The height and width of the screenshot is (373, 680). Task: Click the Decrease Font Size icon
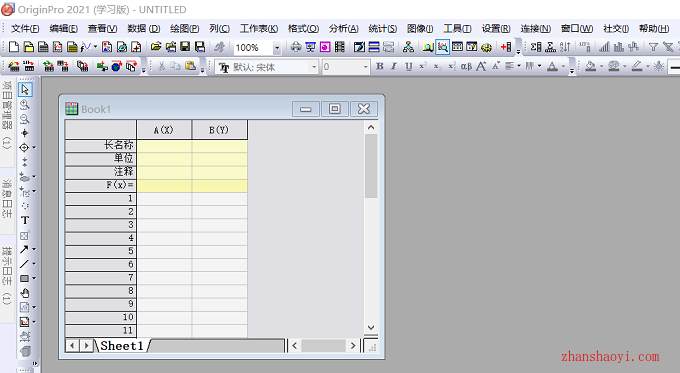(x=496, y=66)
